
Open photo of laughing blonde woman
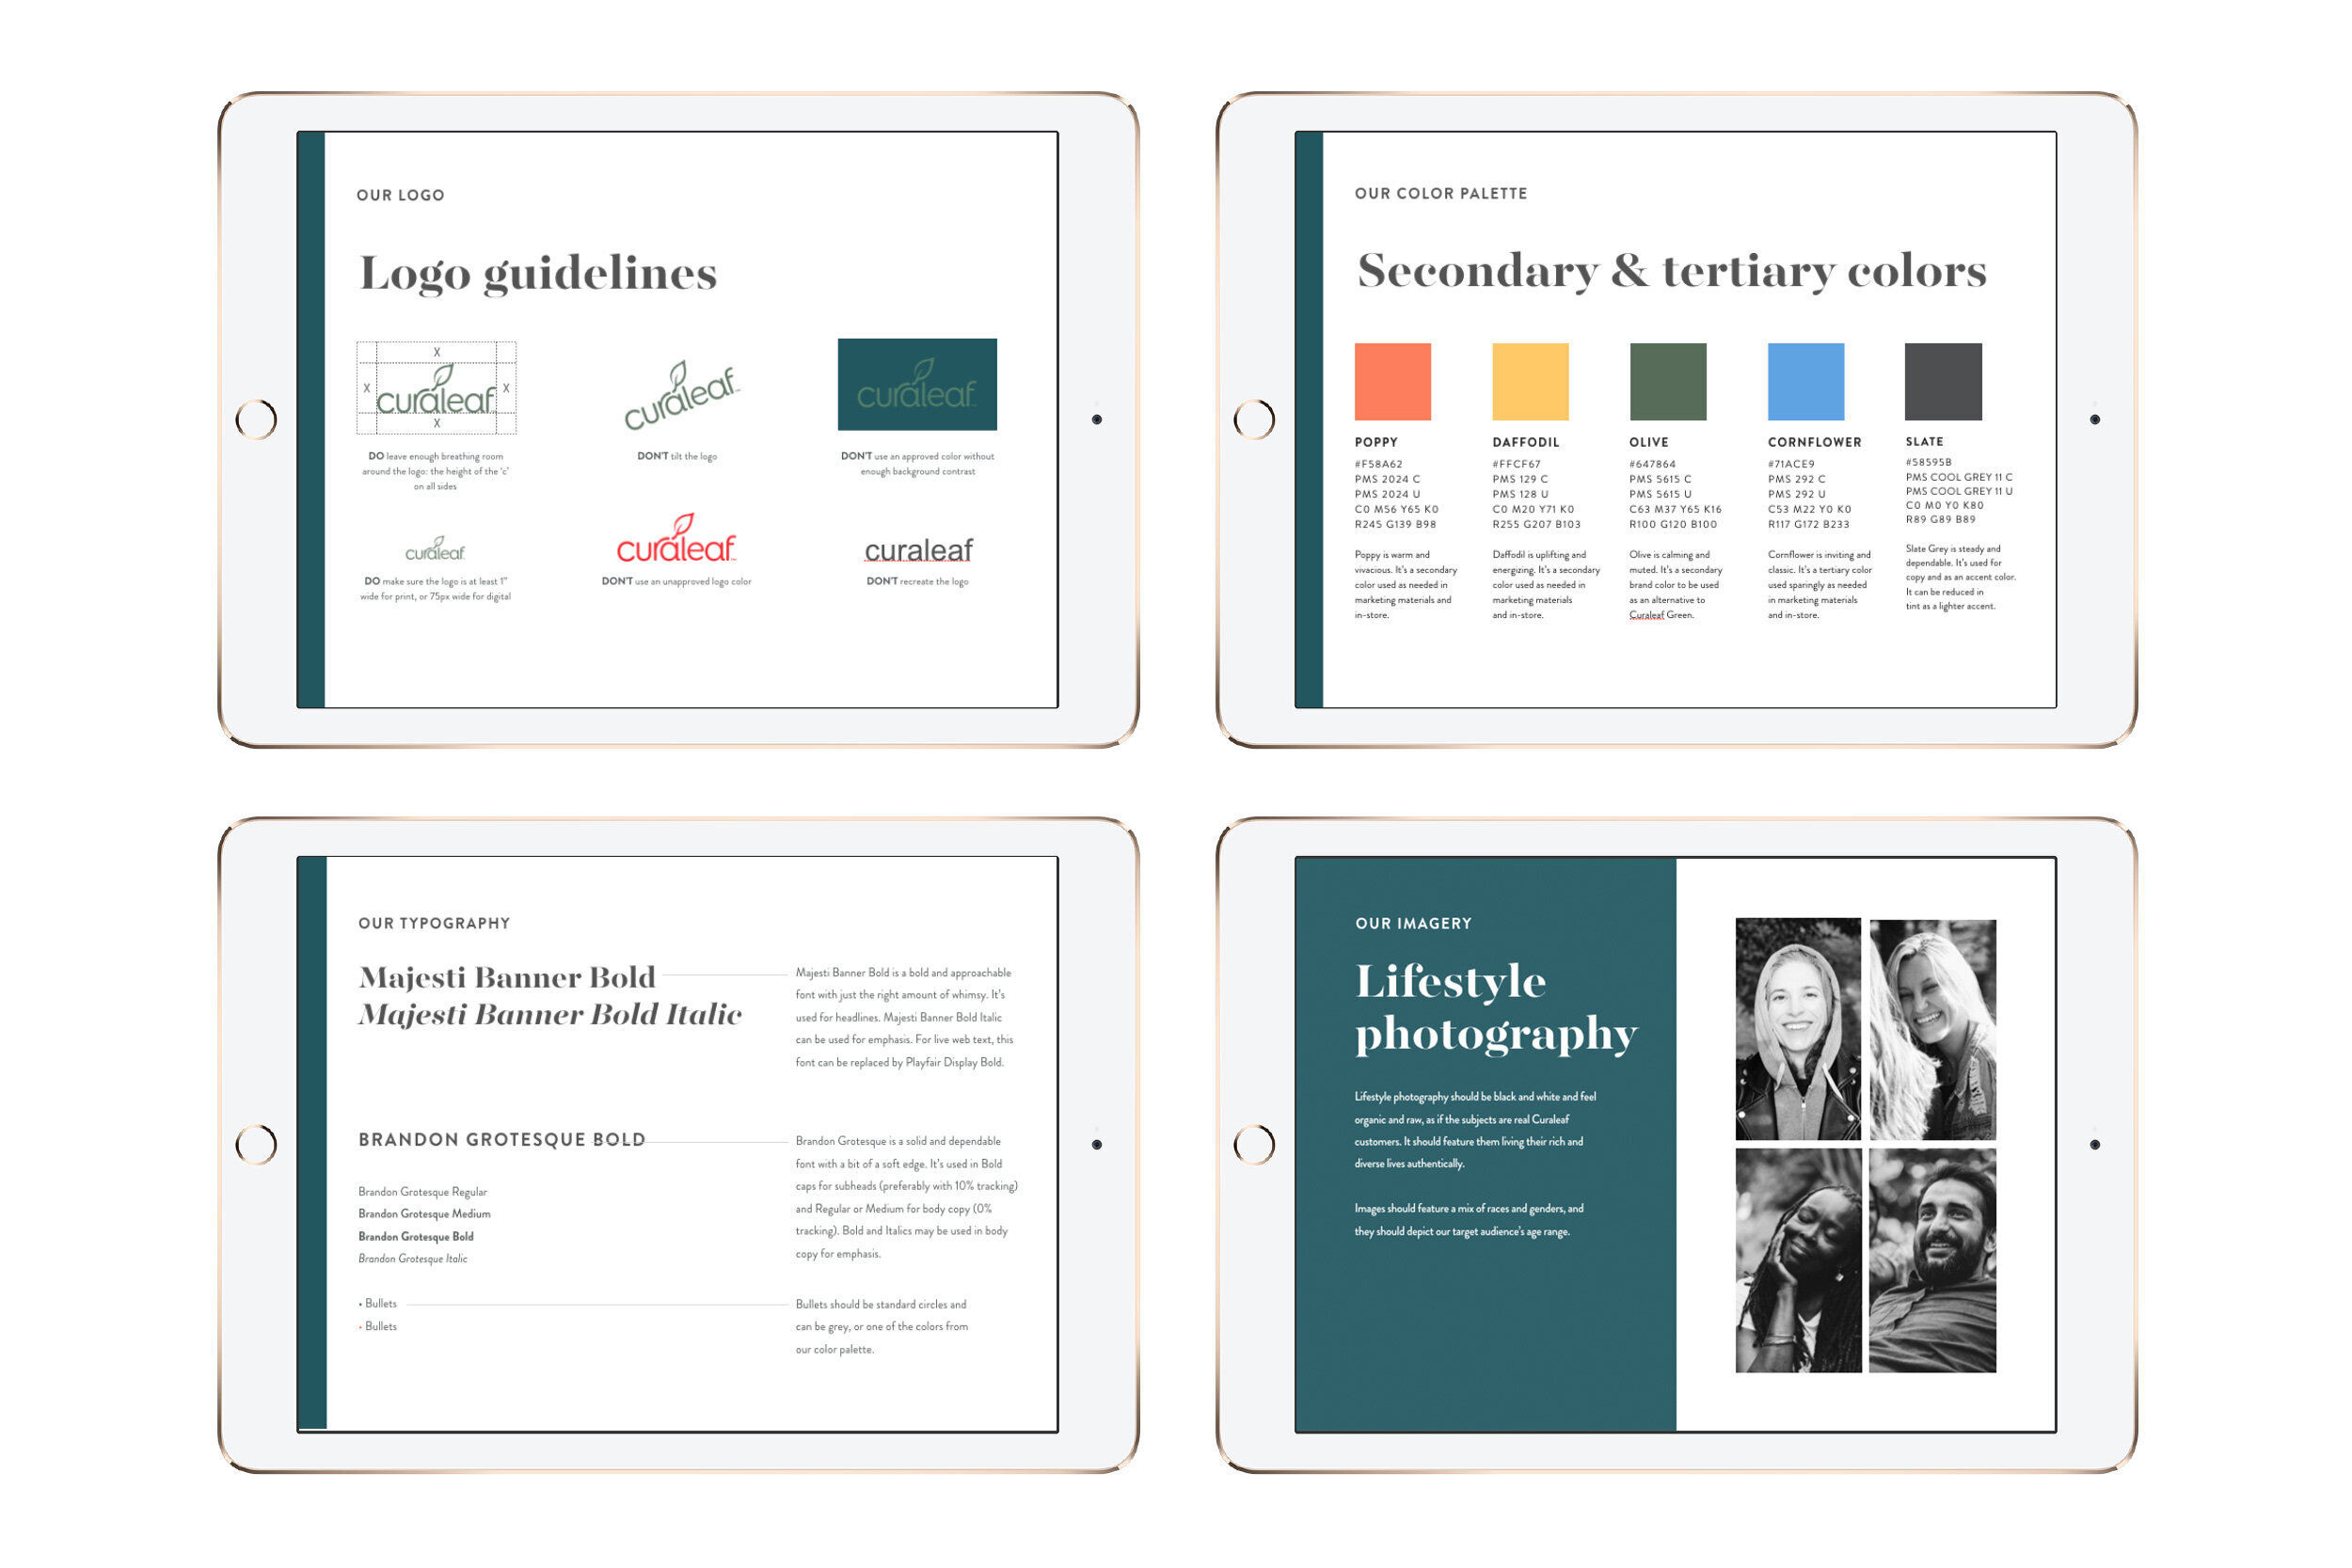click(x=1933, y=1029)
